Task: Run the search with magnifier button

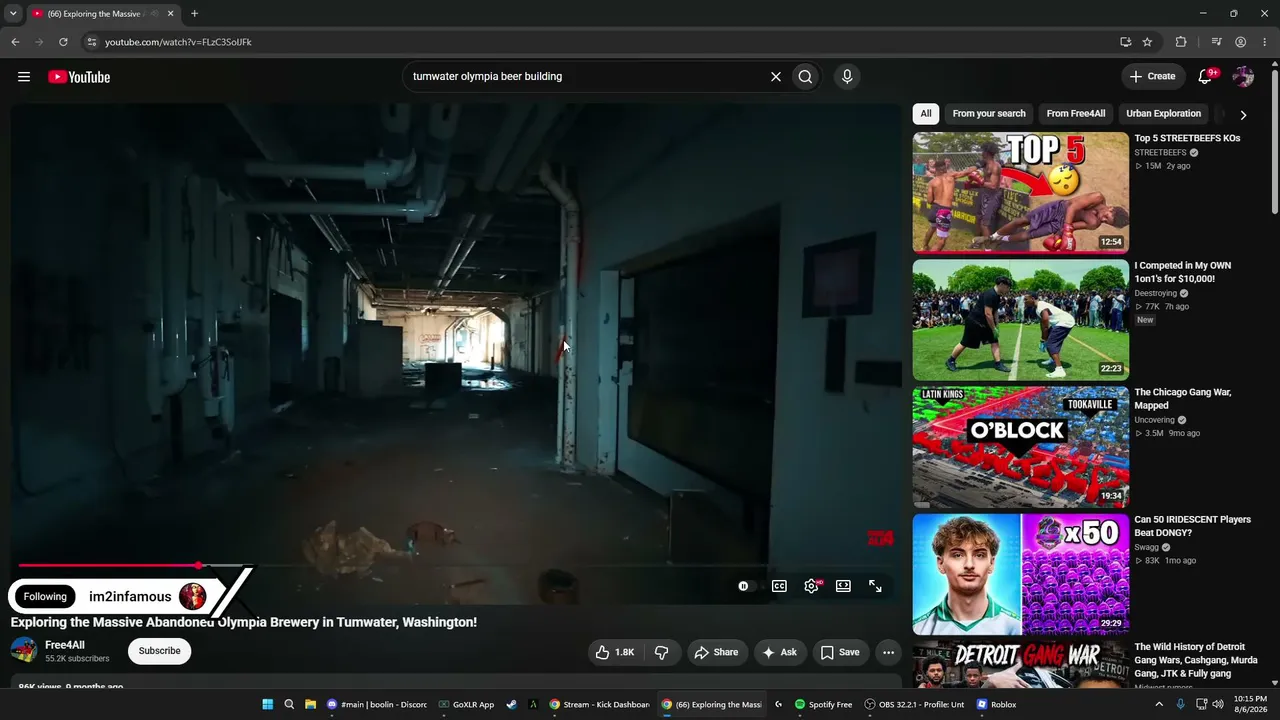Action: (805, 77)
